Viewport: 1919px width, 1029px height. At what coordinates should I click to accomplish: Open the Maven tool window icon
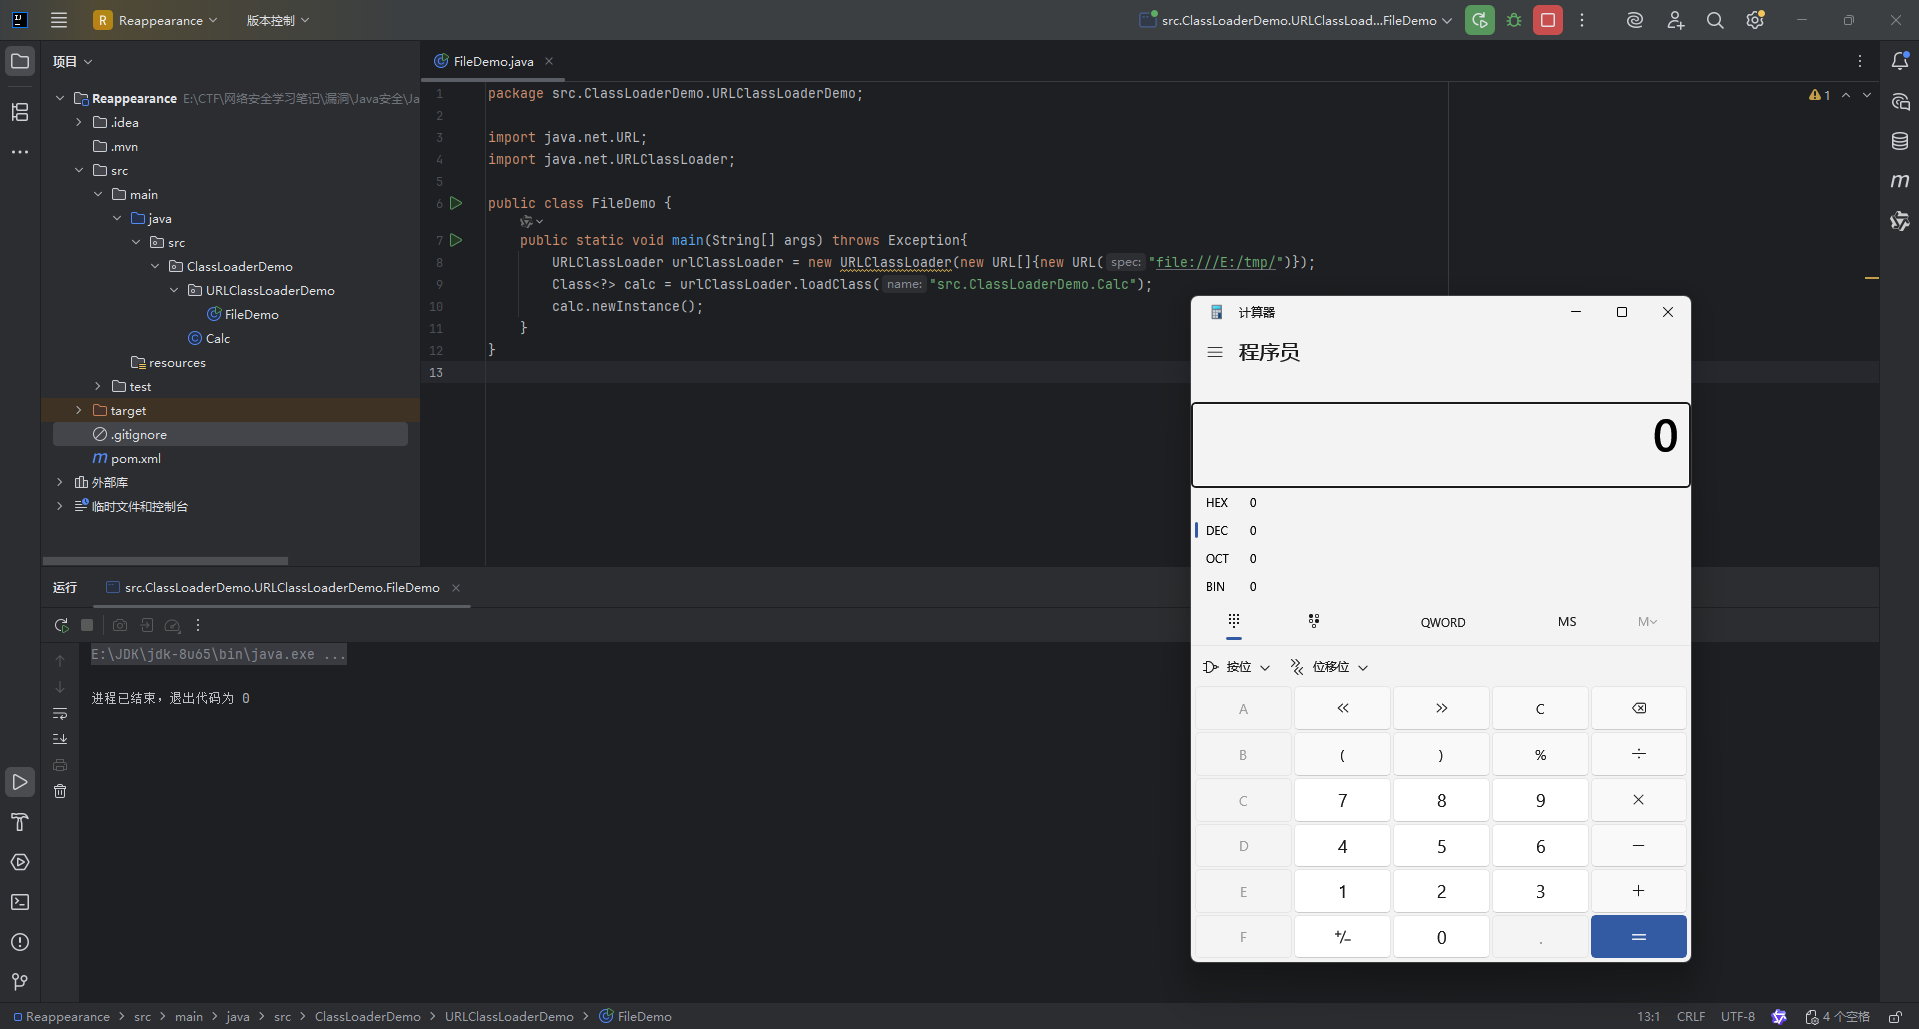click(x=1900, y=181)
